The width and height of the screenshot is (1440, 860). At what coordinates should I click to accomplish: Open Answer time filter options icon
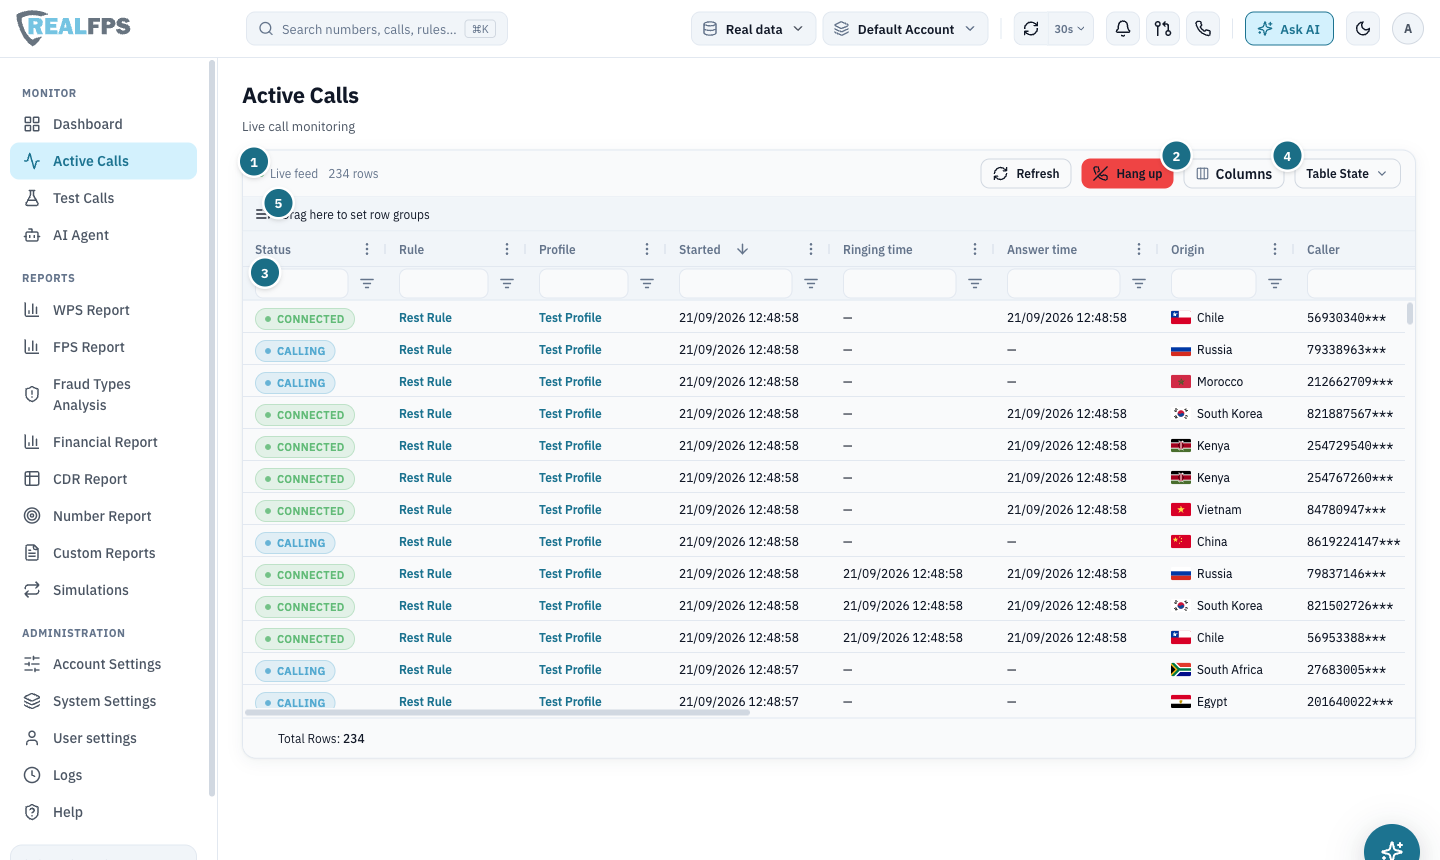[1139, 284]
